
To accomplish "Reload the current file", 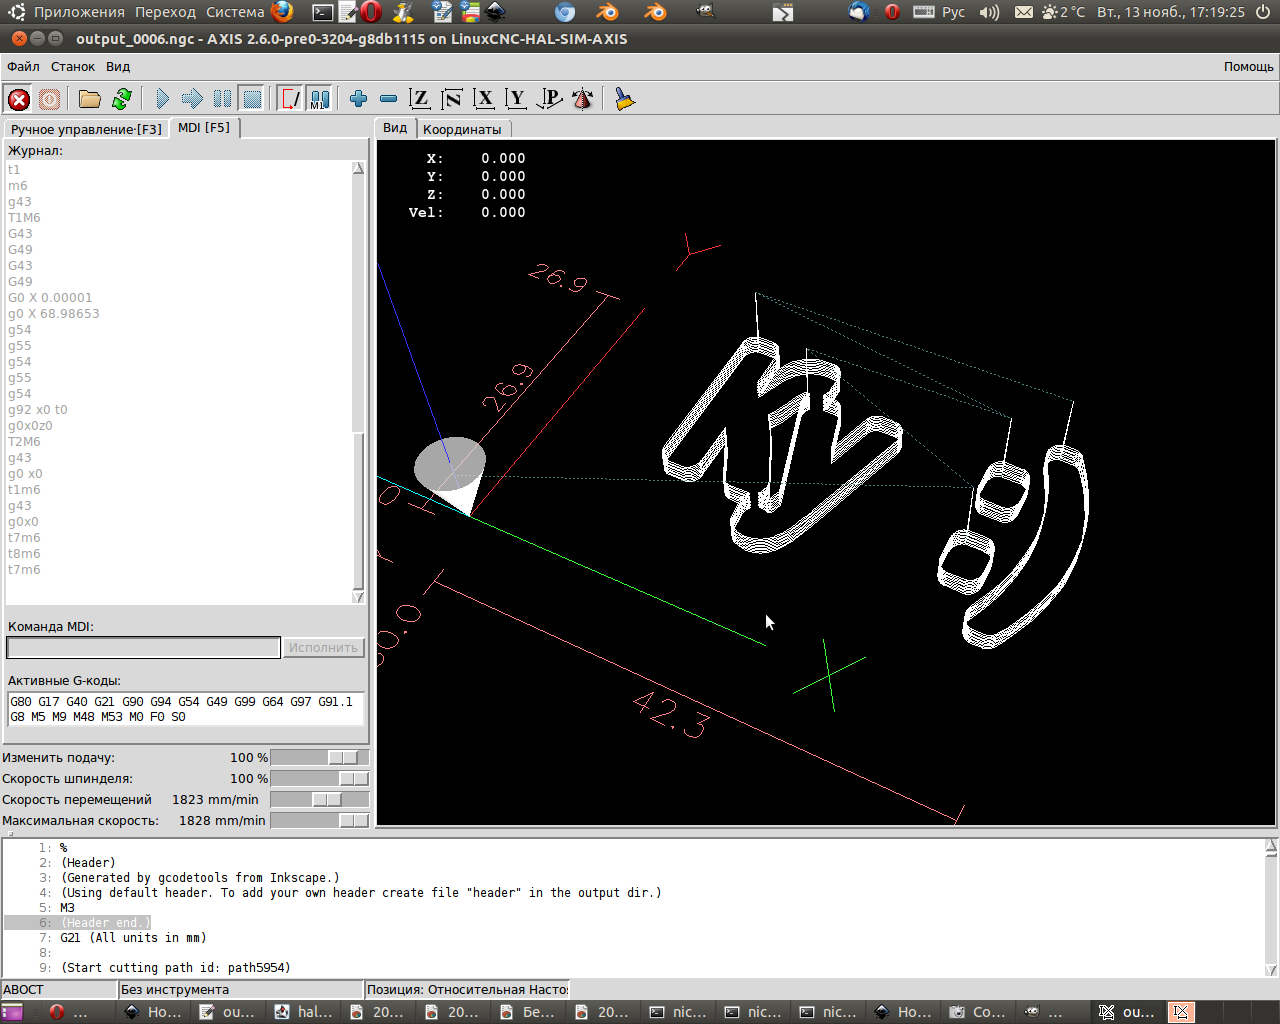I will (x=122, y=99).
